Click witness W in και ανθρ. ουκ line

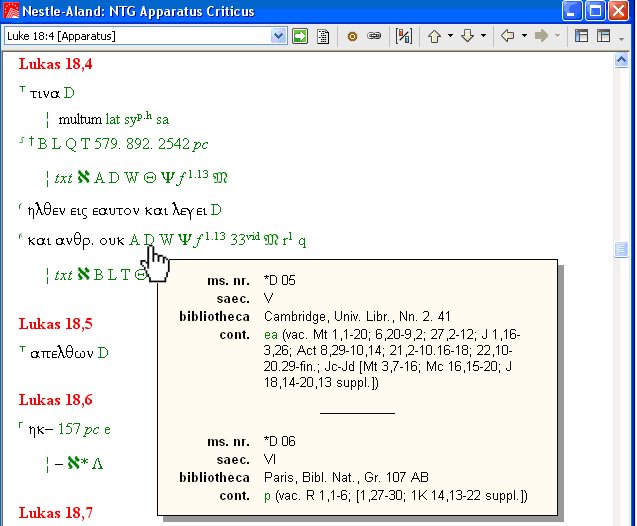tap(166, 240)
